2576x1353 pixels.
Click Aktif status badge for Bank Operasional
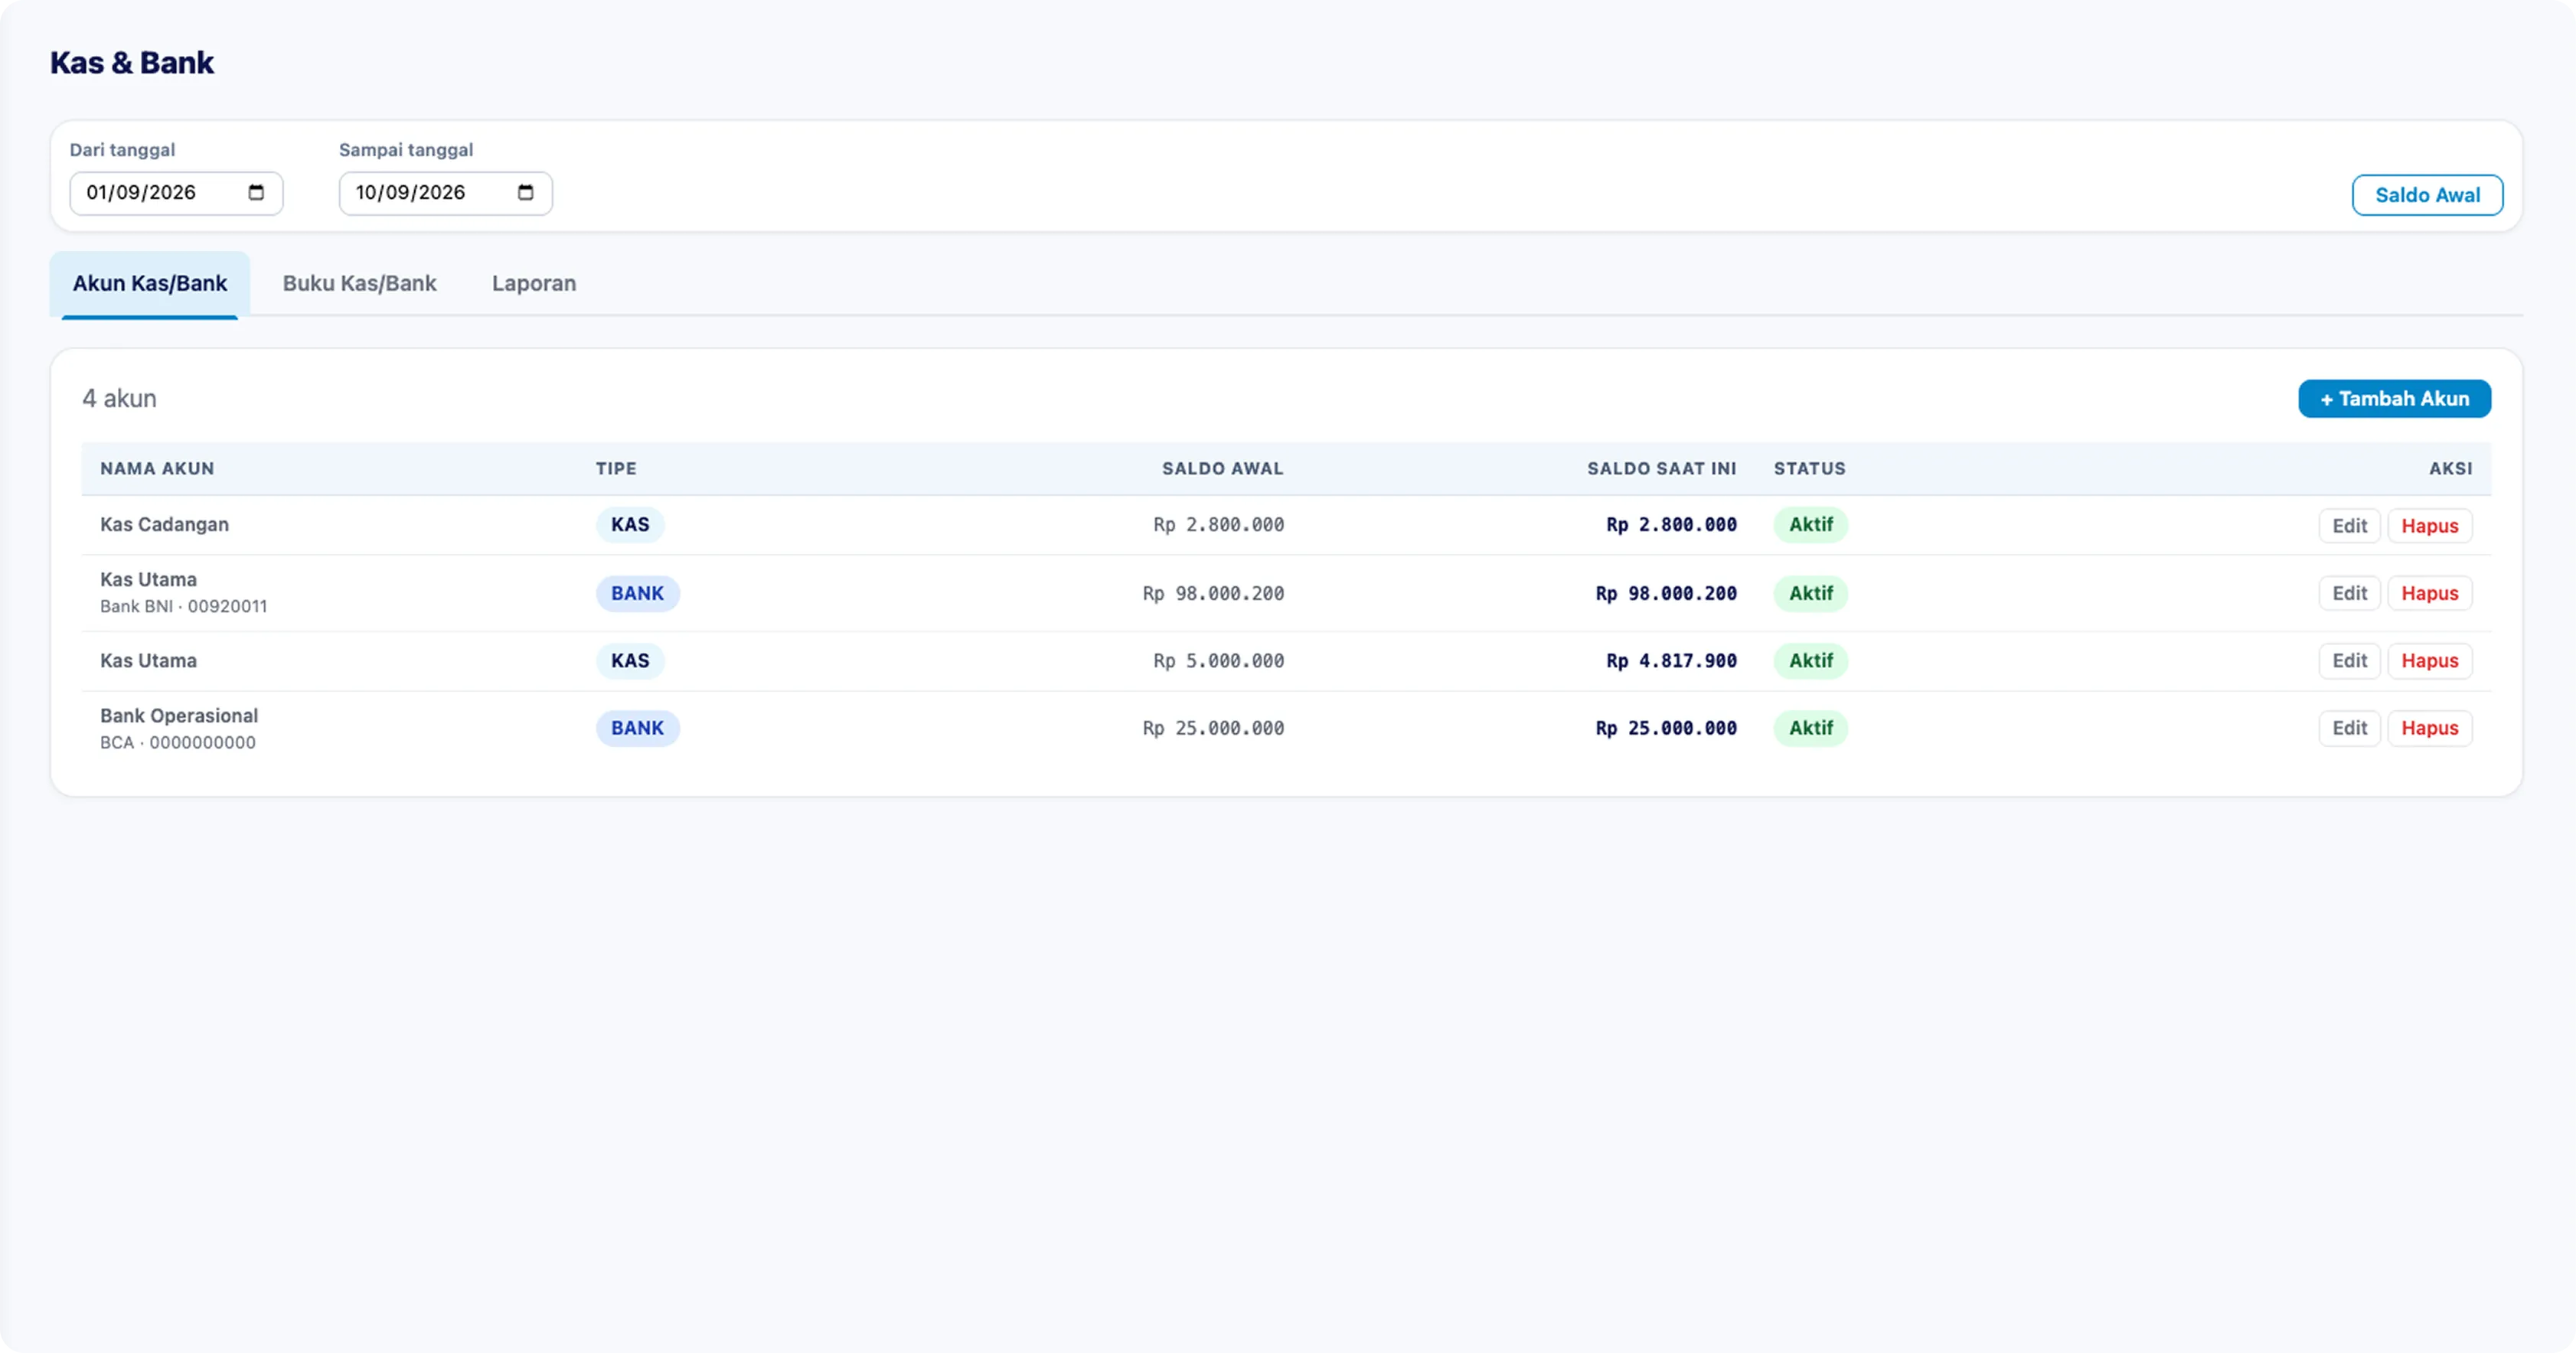click(x=1810, y=729)
